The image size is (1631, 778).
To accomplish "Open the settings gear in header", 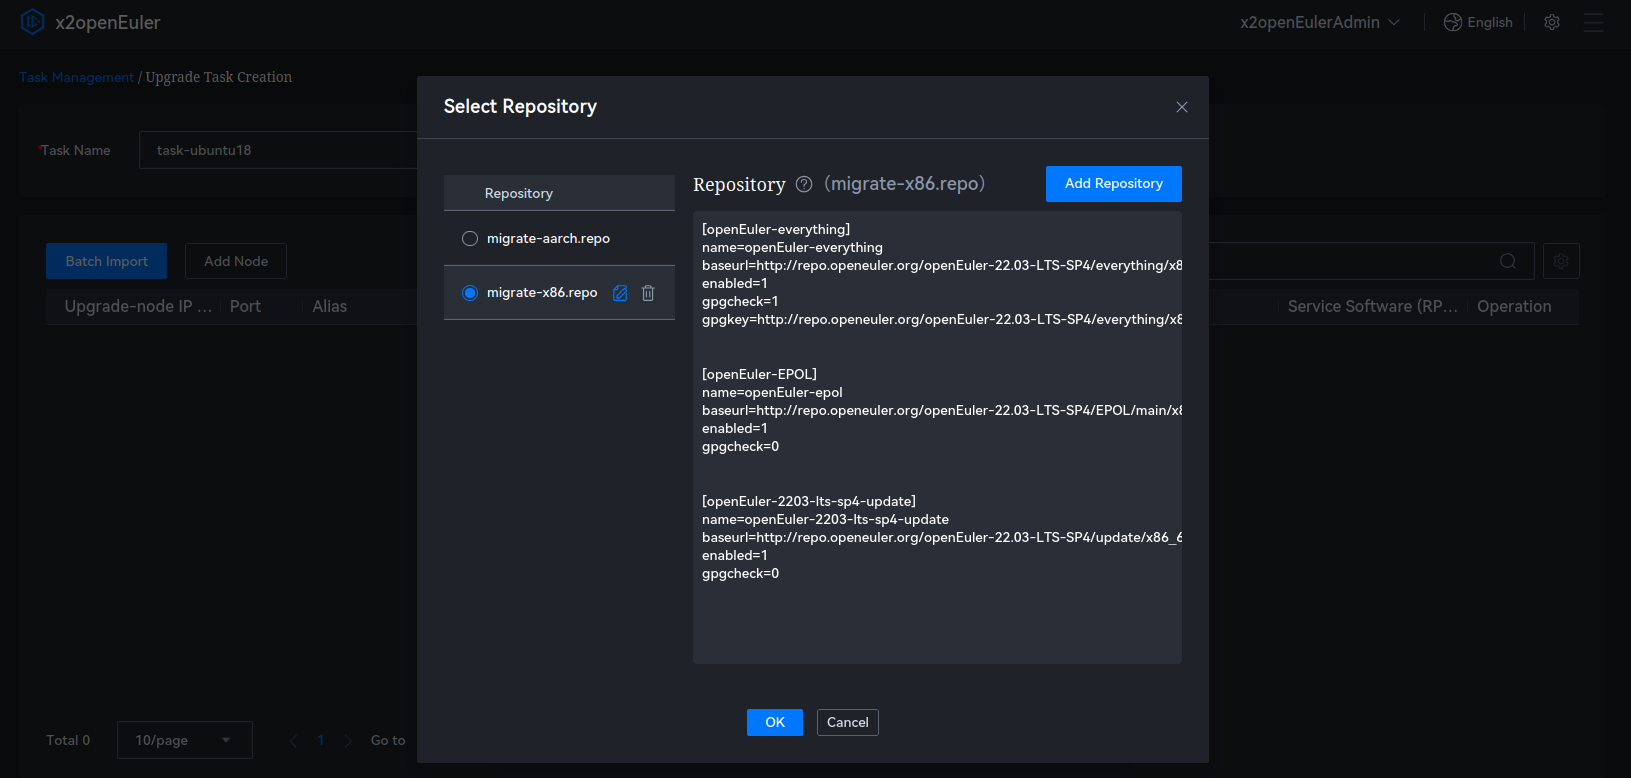I will pos(1552,22).
